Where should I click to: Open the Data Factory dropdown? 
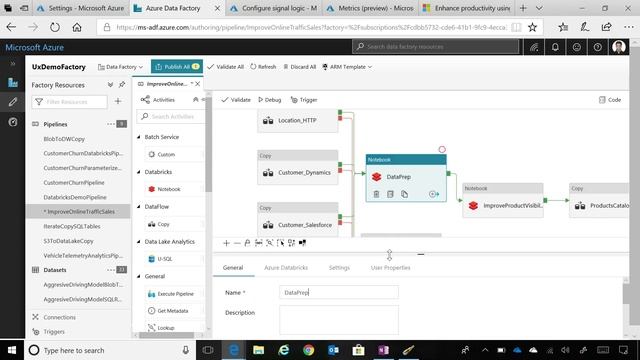pos(120,67)
